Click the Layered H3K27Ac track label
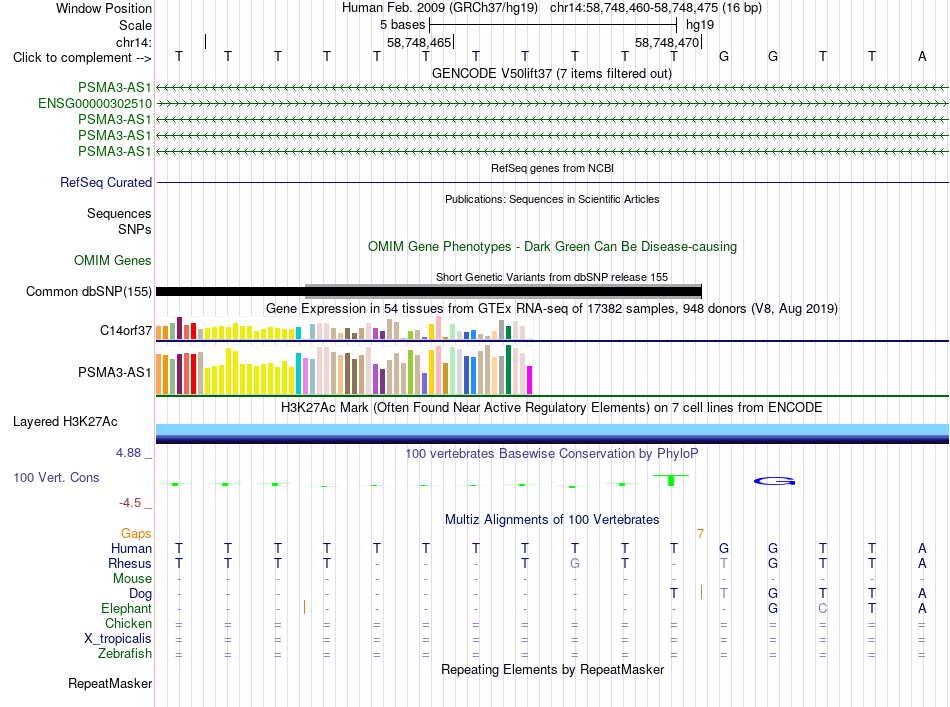The height and width of the screenshot is (707, 950). point(65,422)
